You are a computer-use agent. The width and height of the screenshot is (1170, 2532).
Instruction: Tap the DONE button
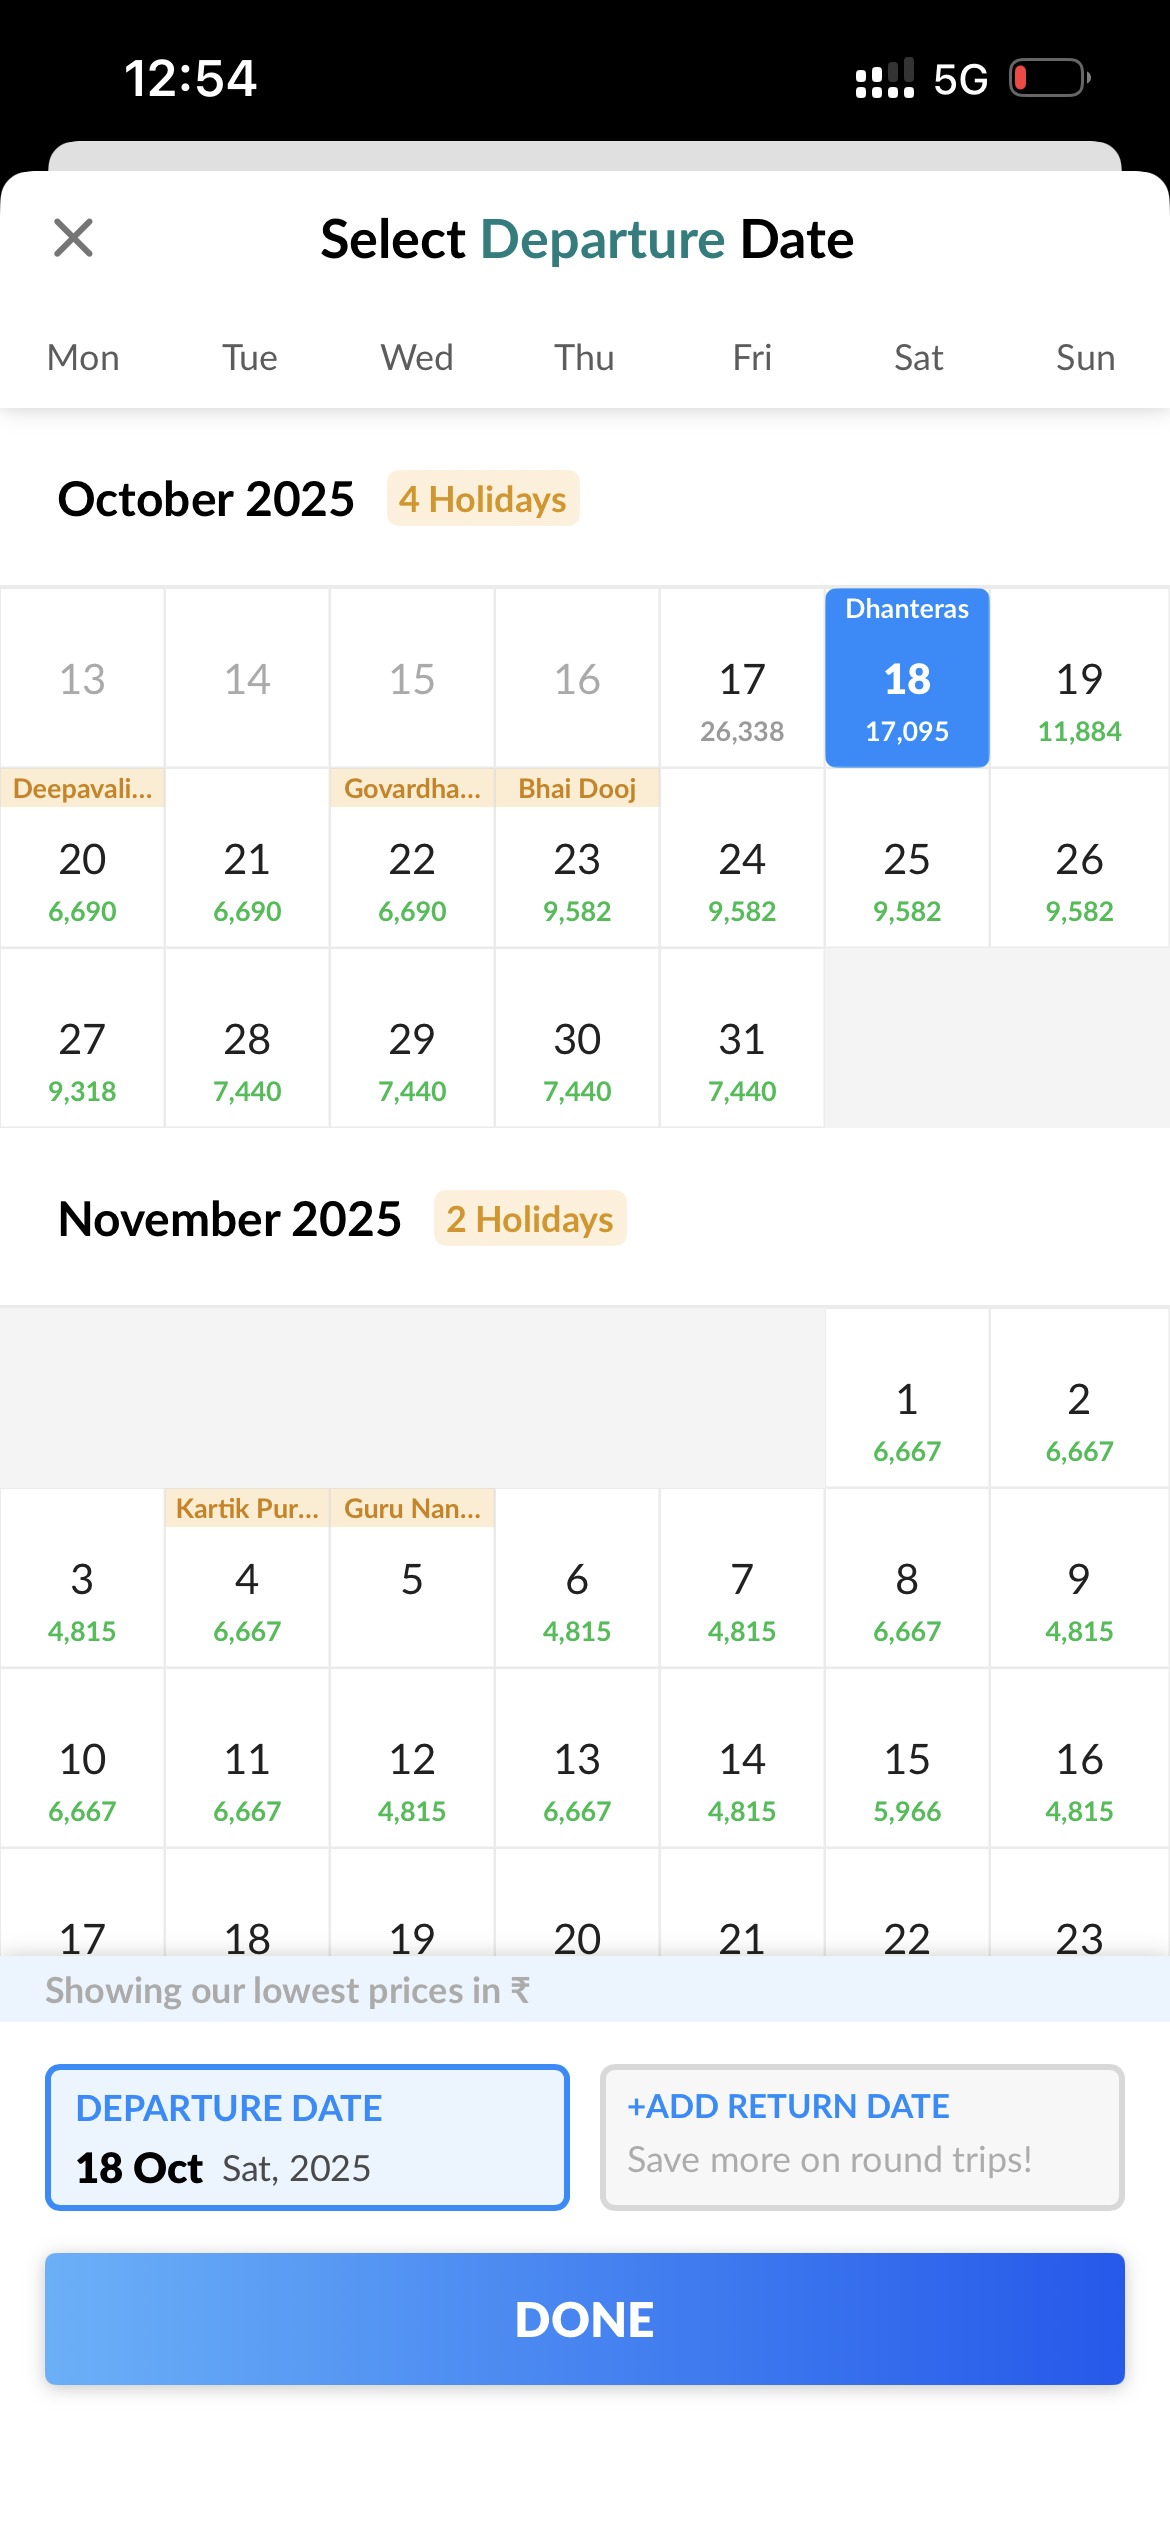coord(585,2318)
